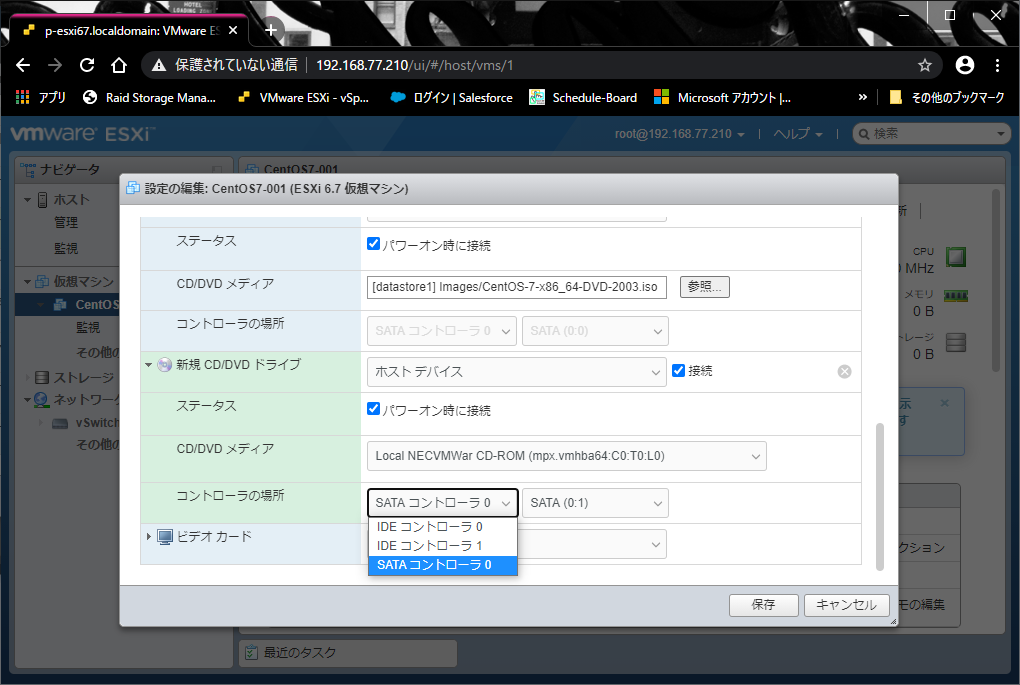Close the p-esxi67.localdomain browser tab
Viewport: 1020px width, 685px height.
233,31
